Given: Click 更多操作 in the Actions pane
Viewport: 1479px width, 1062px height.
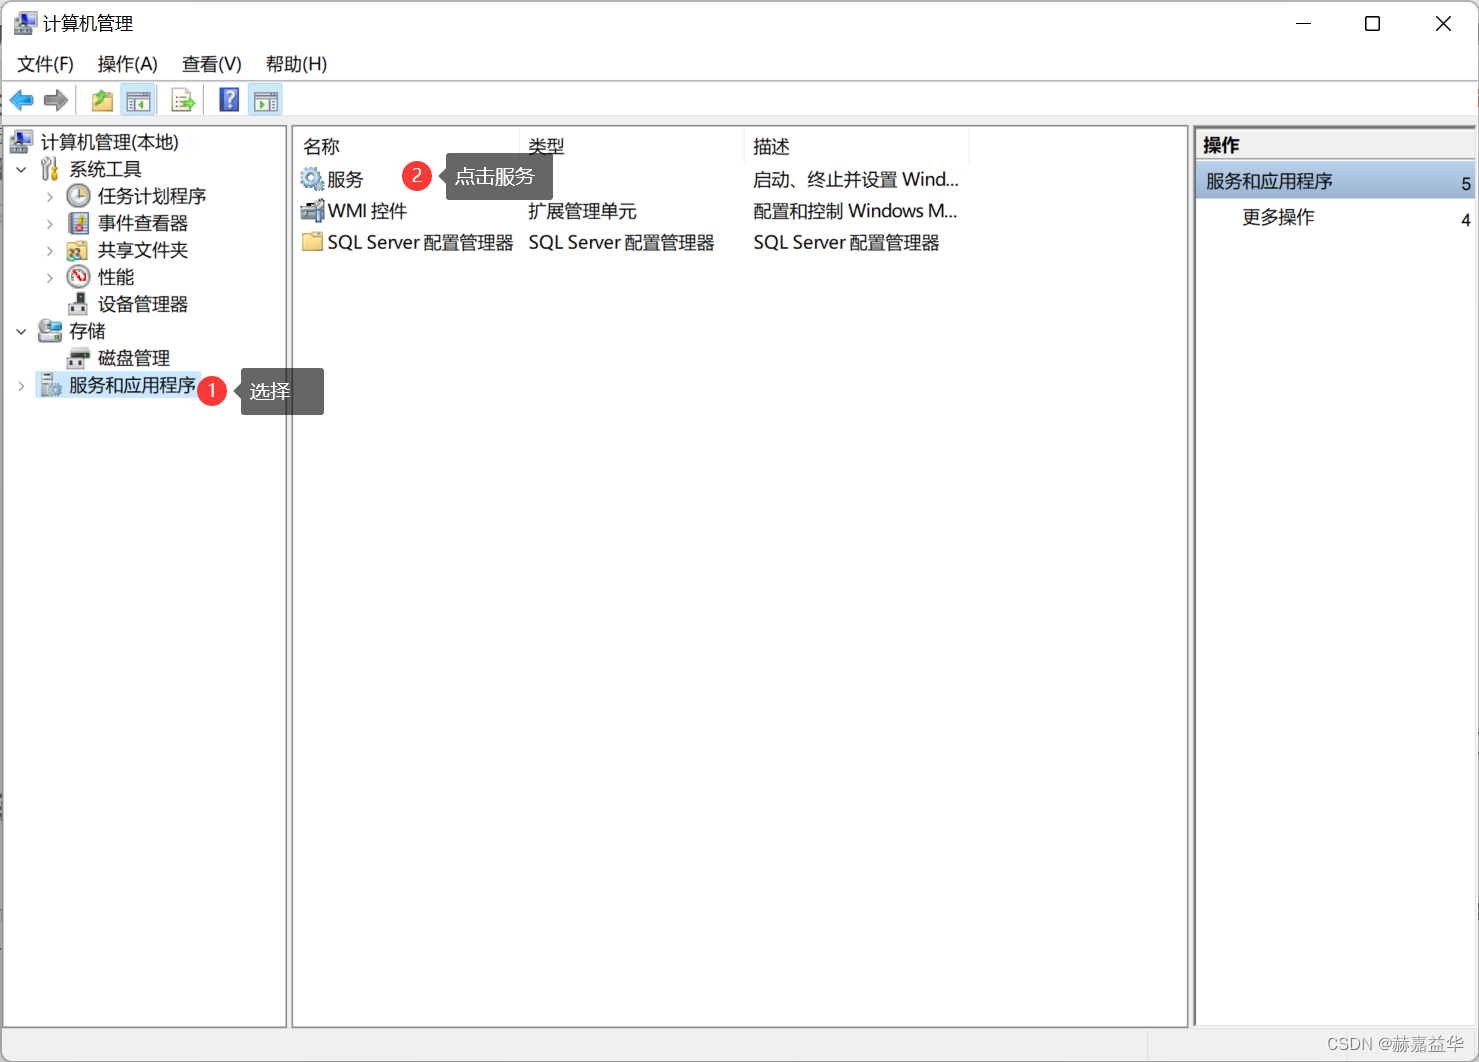Looking at the screenshot, I should (1278, 217).
